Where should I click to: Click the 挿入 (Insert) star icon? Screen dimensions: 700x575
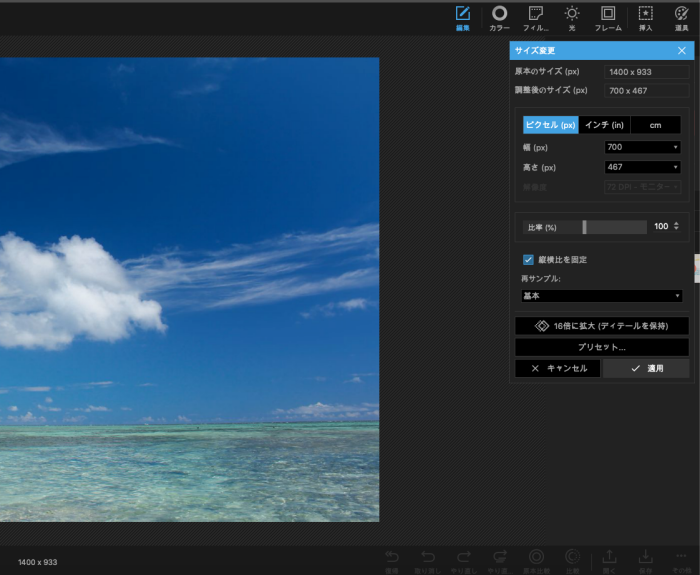click(645, 14)
